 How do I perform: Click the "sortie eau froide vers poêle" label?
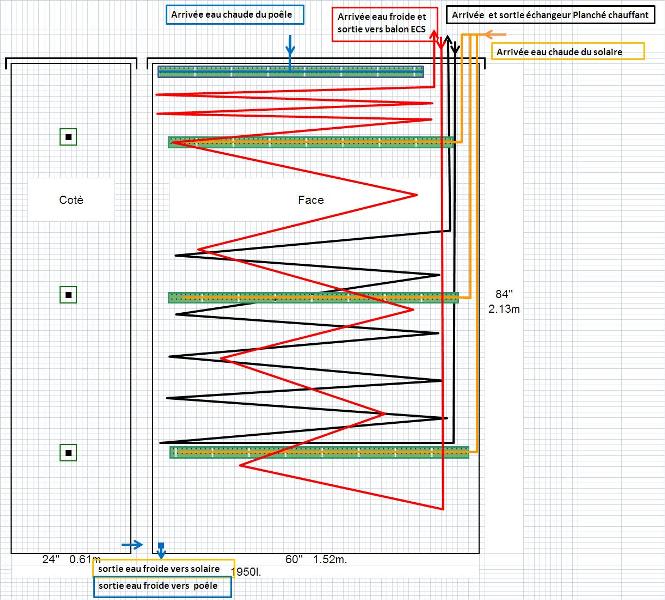(162, 587)
